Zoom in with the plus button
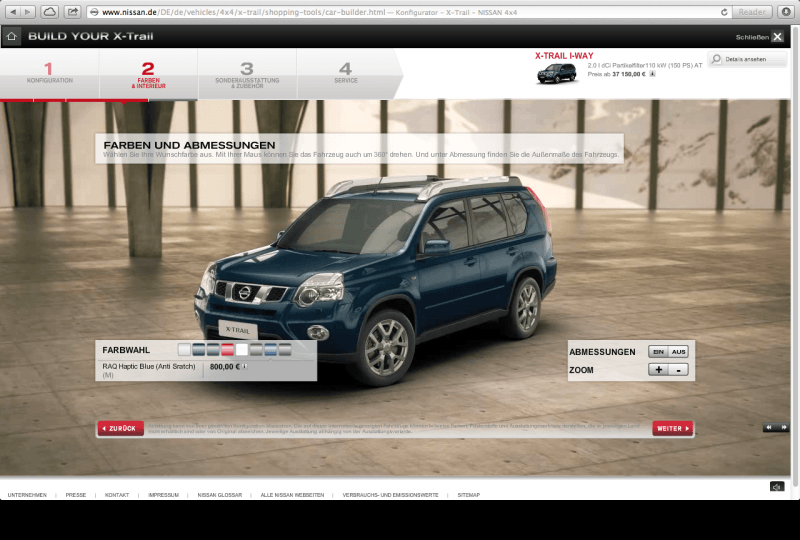This screenshot has width=800, height=540. 658,370
